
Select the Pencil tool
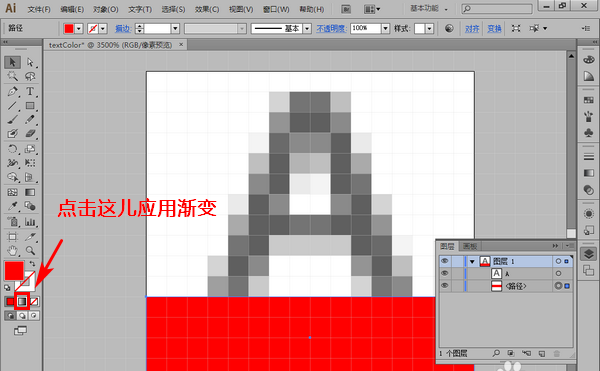click(x=30, y=119)
